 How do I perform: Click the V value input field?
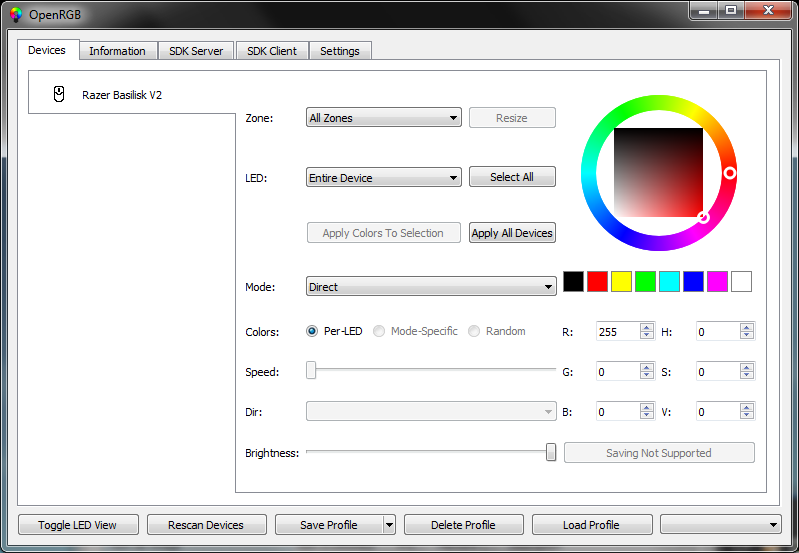coord(717,411)
